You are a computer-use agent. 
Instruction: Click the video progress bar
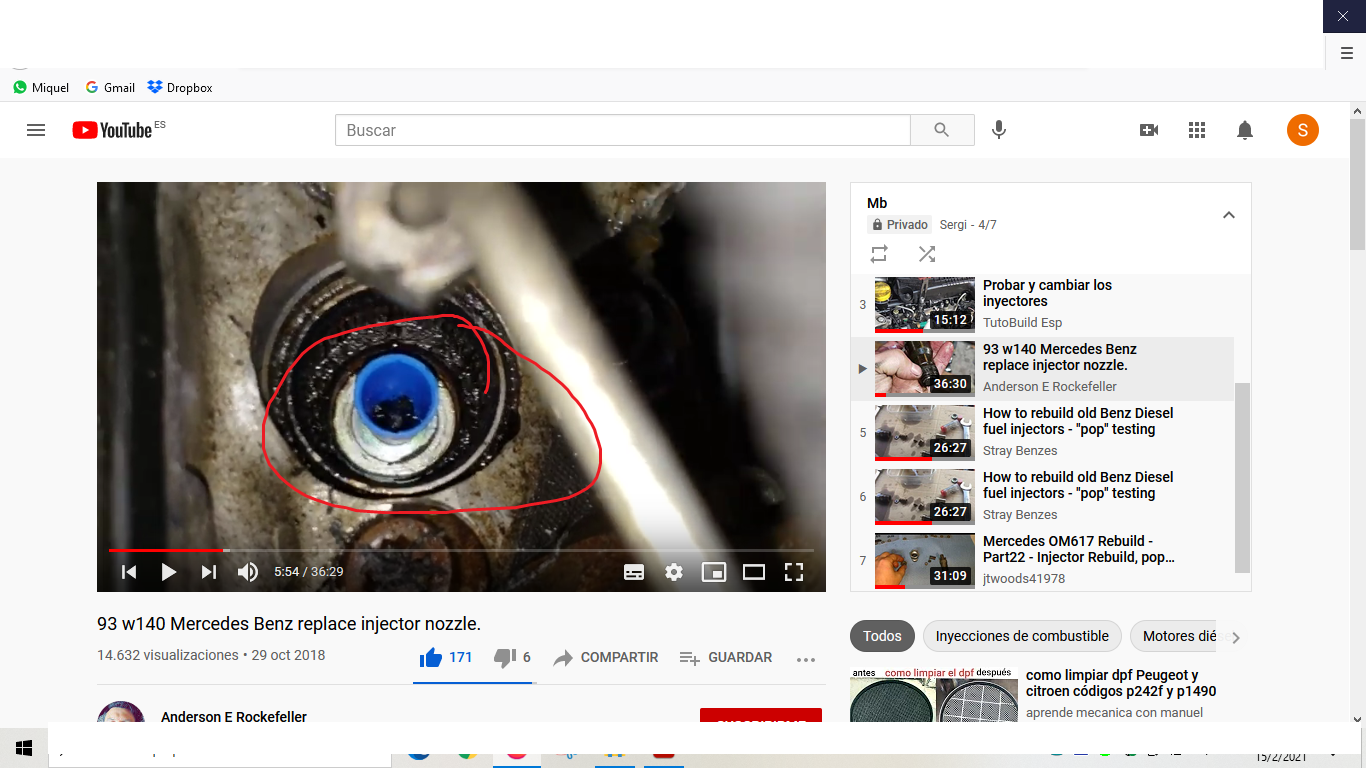460,550
